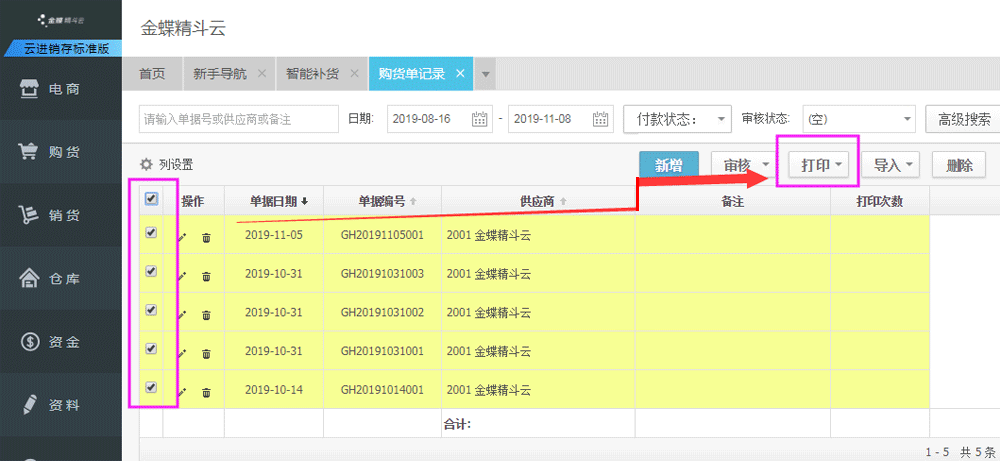This screenshot has height=461, width=1000.
Task: Toggle the select-all header checkbox
Action: [151, 200]
